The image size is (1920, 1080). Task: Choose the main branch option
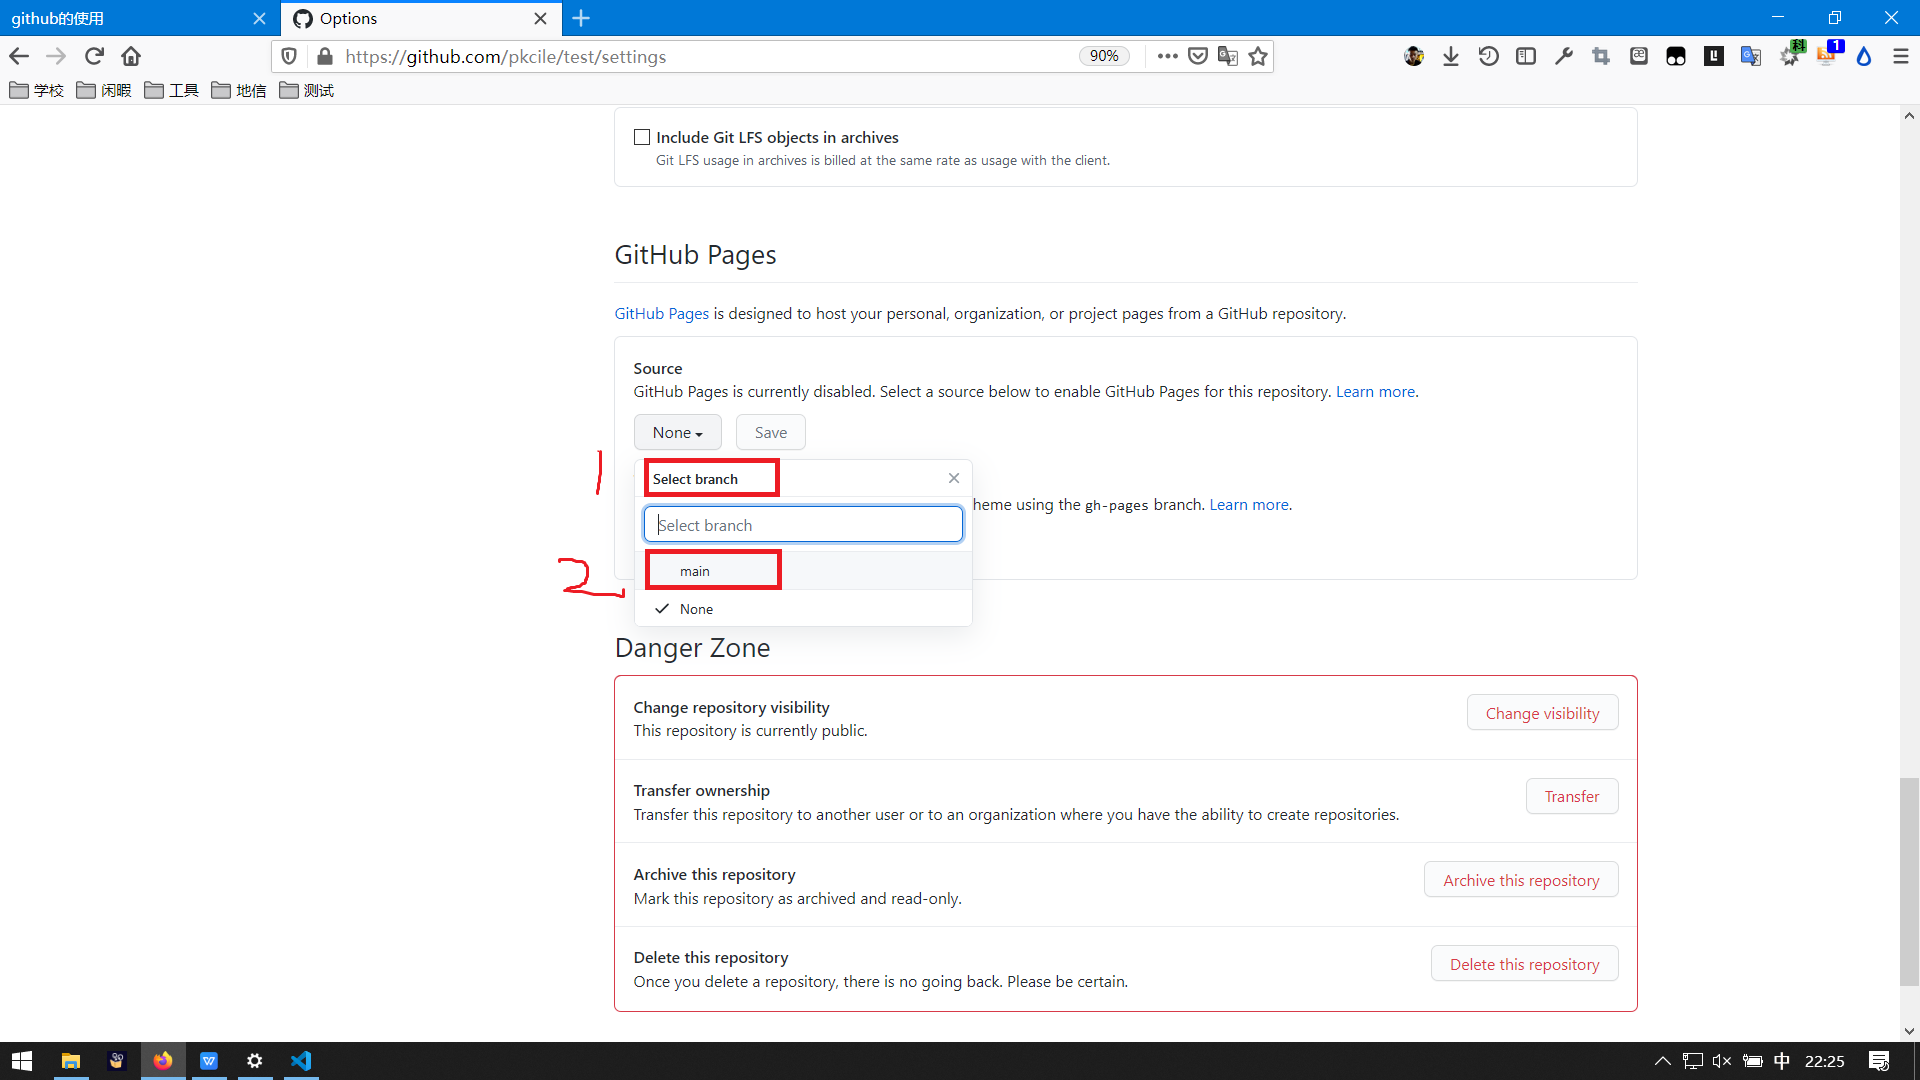click(x=803, y=571)
